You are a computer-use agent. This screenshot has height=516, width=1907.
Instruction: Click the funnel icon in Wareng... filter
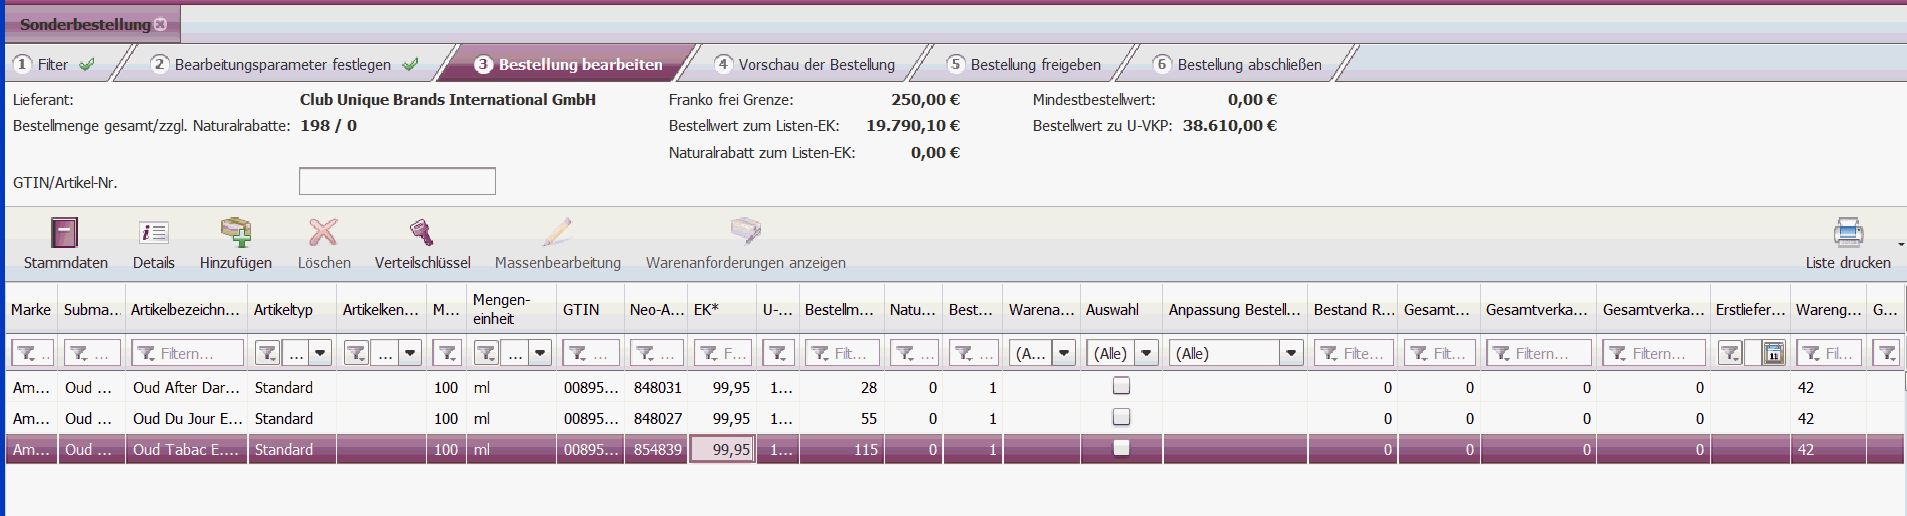coord(1811,353)
